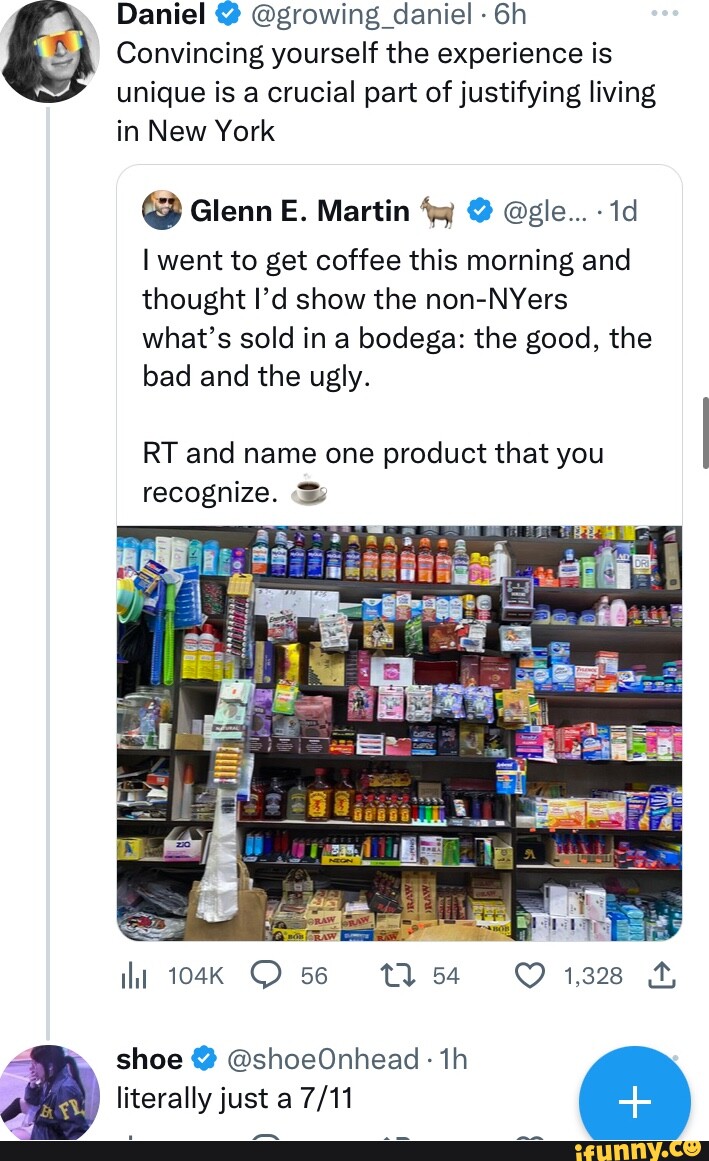This screenshot has width=709, height=1161.
Task: Open Daniel's profile avatar
Action: point(50,48)
